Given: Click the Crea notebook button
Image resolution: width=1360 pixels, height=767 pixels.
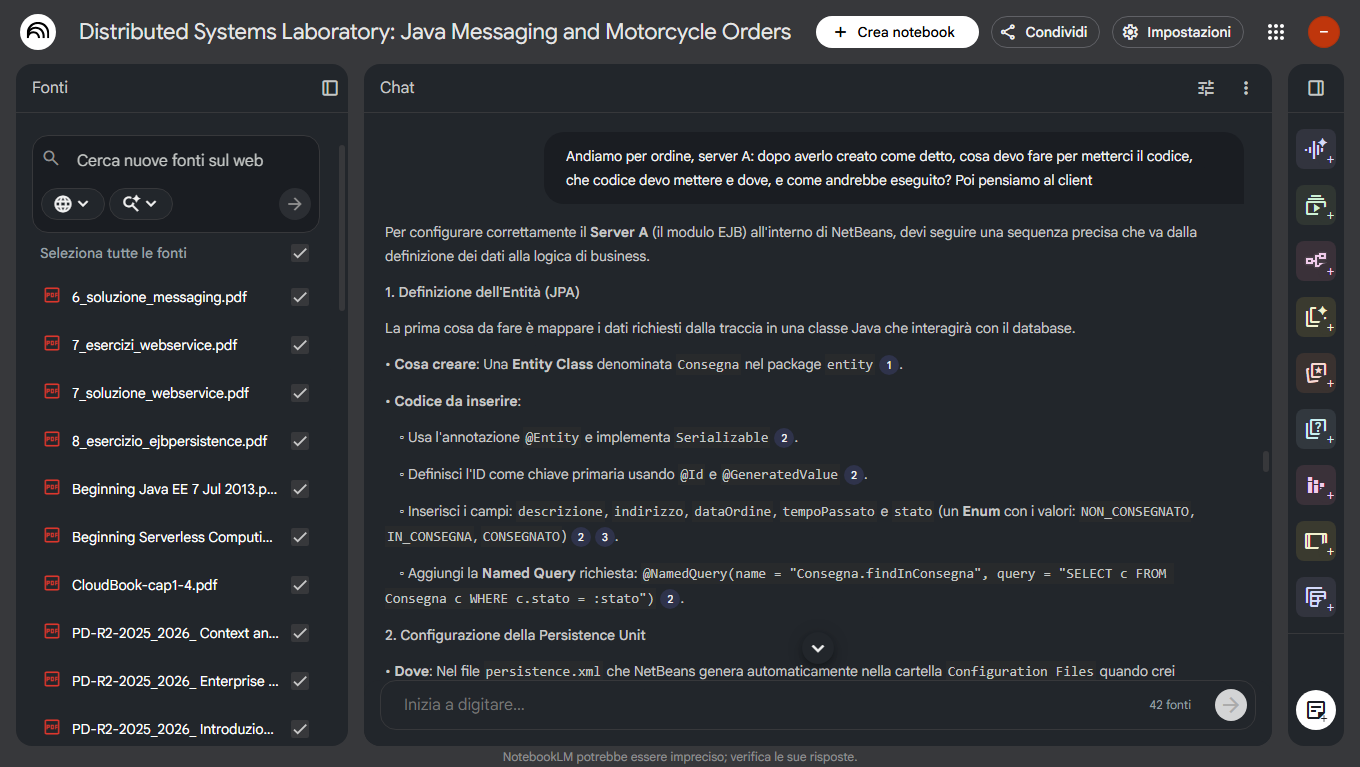Looking at the screenshot, I should tap(896, 31).
